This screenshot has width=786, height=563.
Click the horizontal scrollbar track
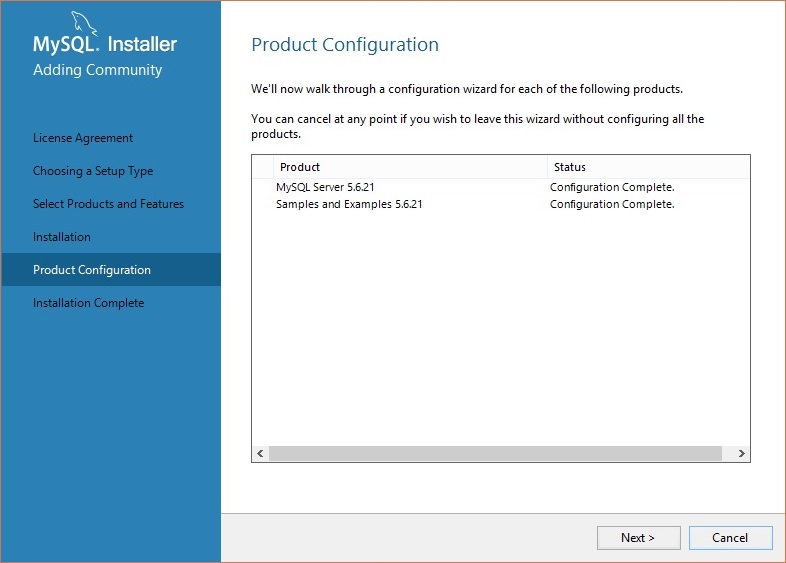tap(495, 453)
